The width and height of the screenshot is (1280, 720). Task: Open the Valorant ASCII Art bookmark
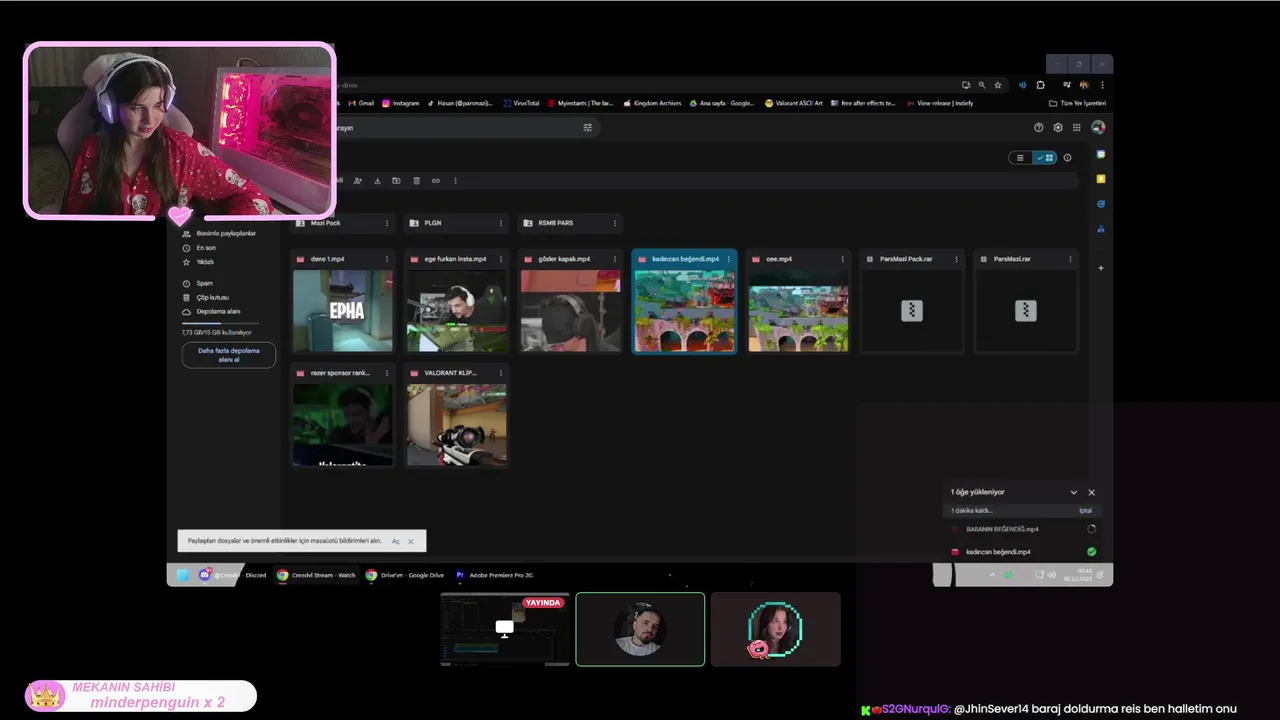(x=794, y=103)
